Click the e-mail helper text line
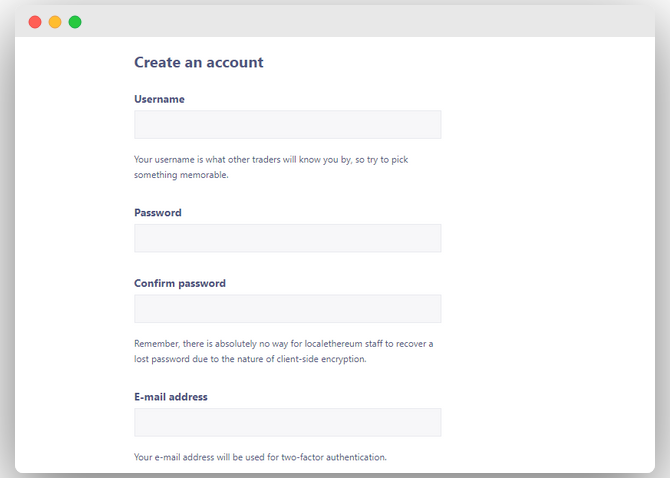The height and width of the screenshot is (478, 670). pyautogui.click(x=260, y=458)
